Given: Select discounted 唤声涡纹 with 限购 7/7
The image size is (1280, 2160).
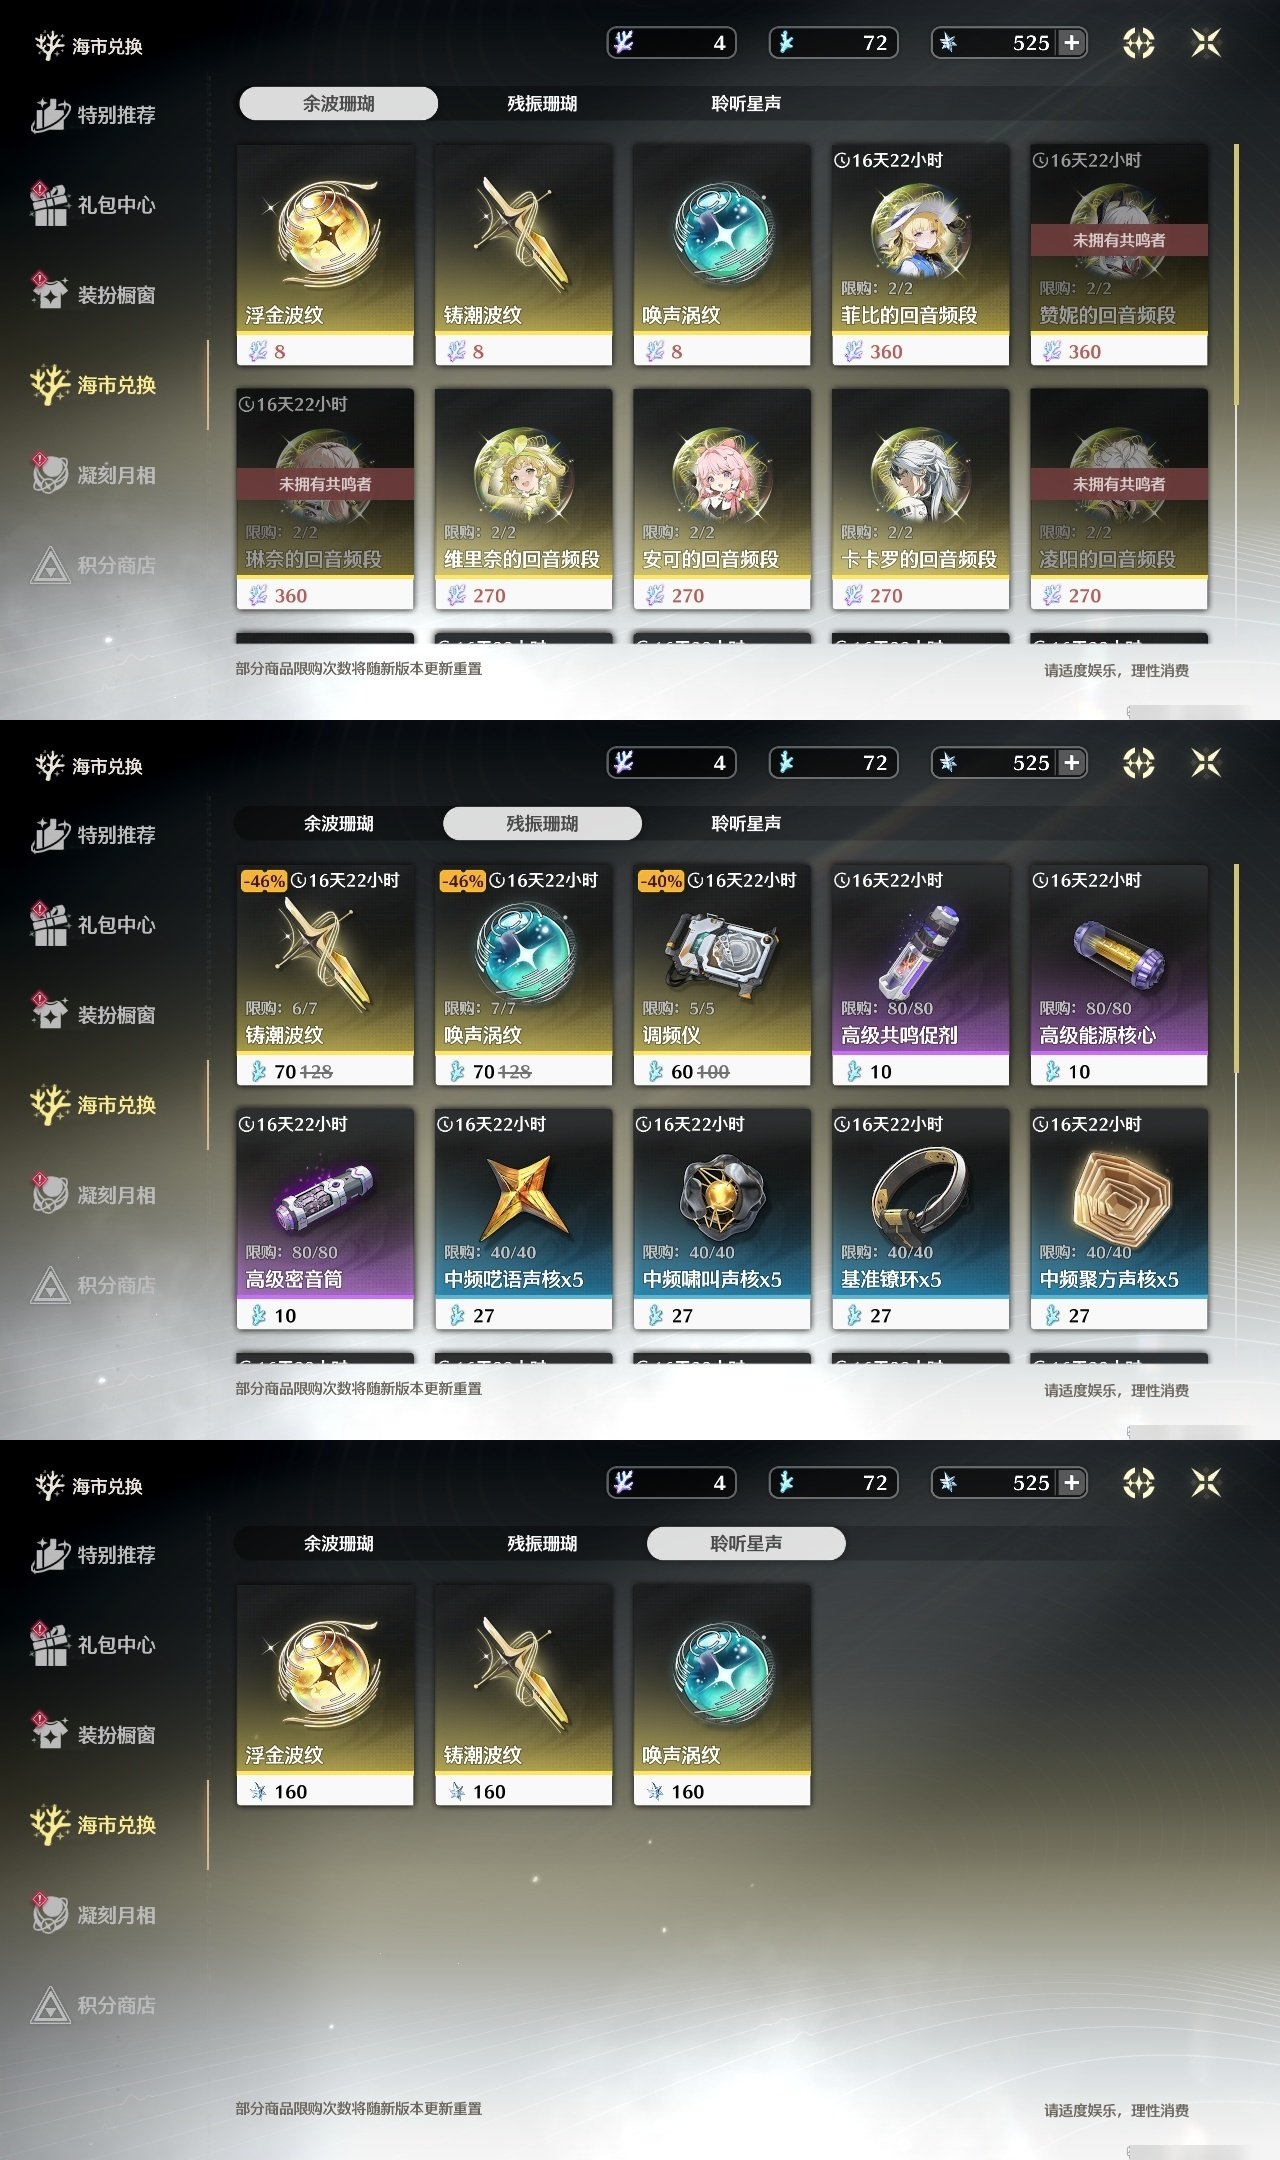Looking at the screenshot, I should (x=523, y=975).
